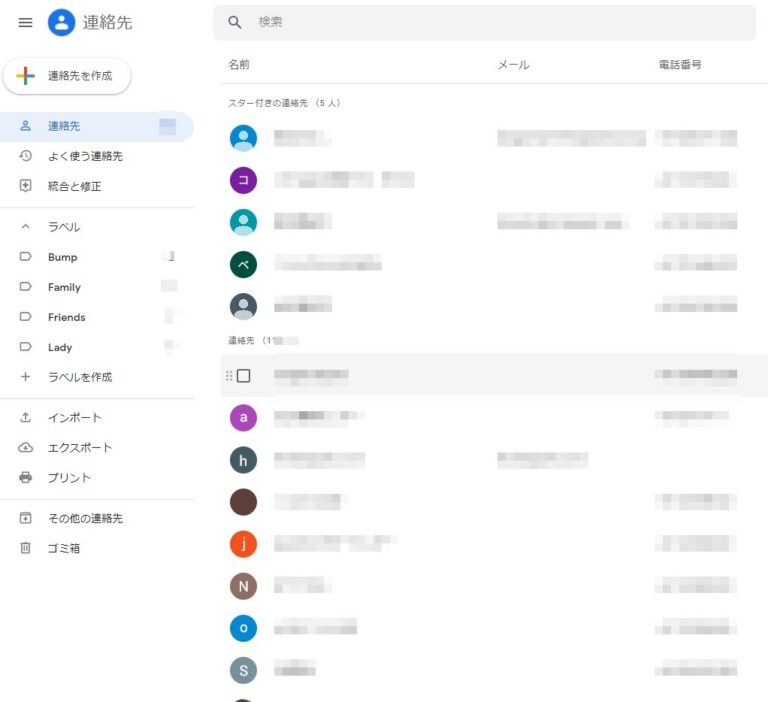Select the contacts (連絡先) sidebar item
This screenshot has width=768, height=702.
click(65, 127)
